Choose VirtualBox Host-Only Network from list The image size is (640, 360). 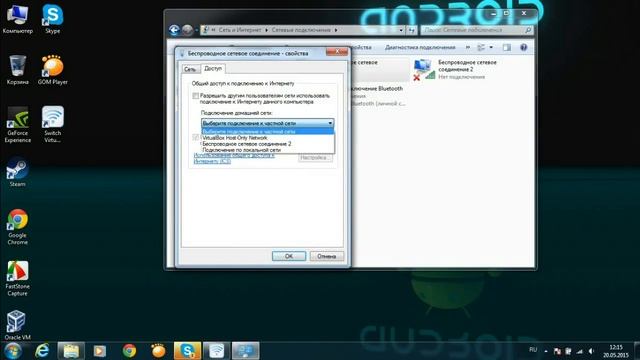[268, 138]
